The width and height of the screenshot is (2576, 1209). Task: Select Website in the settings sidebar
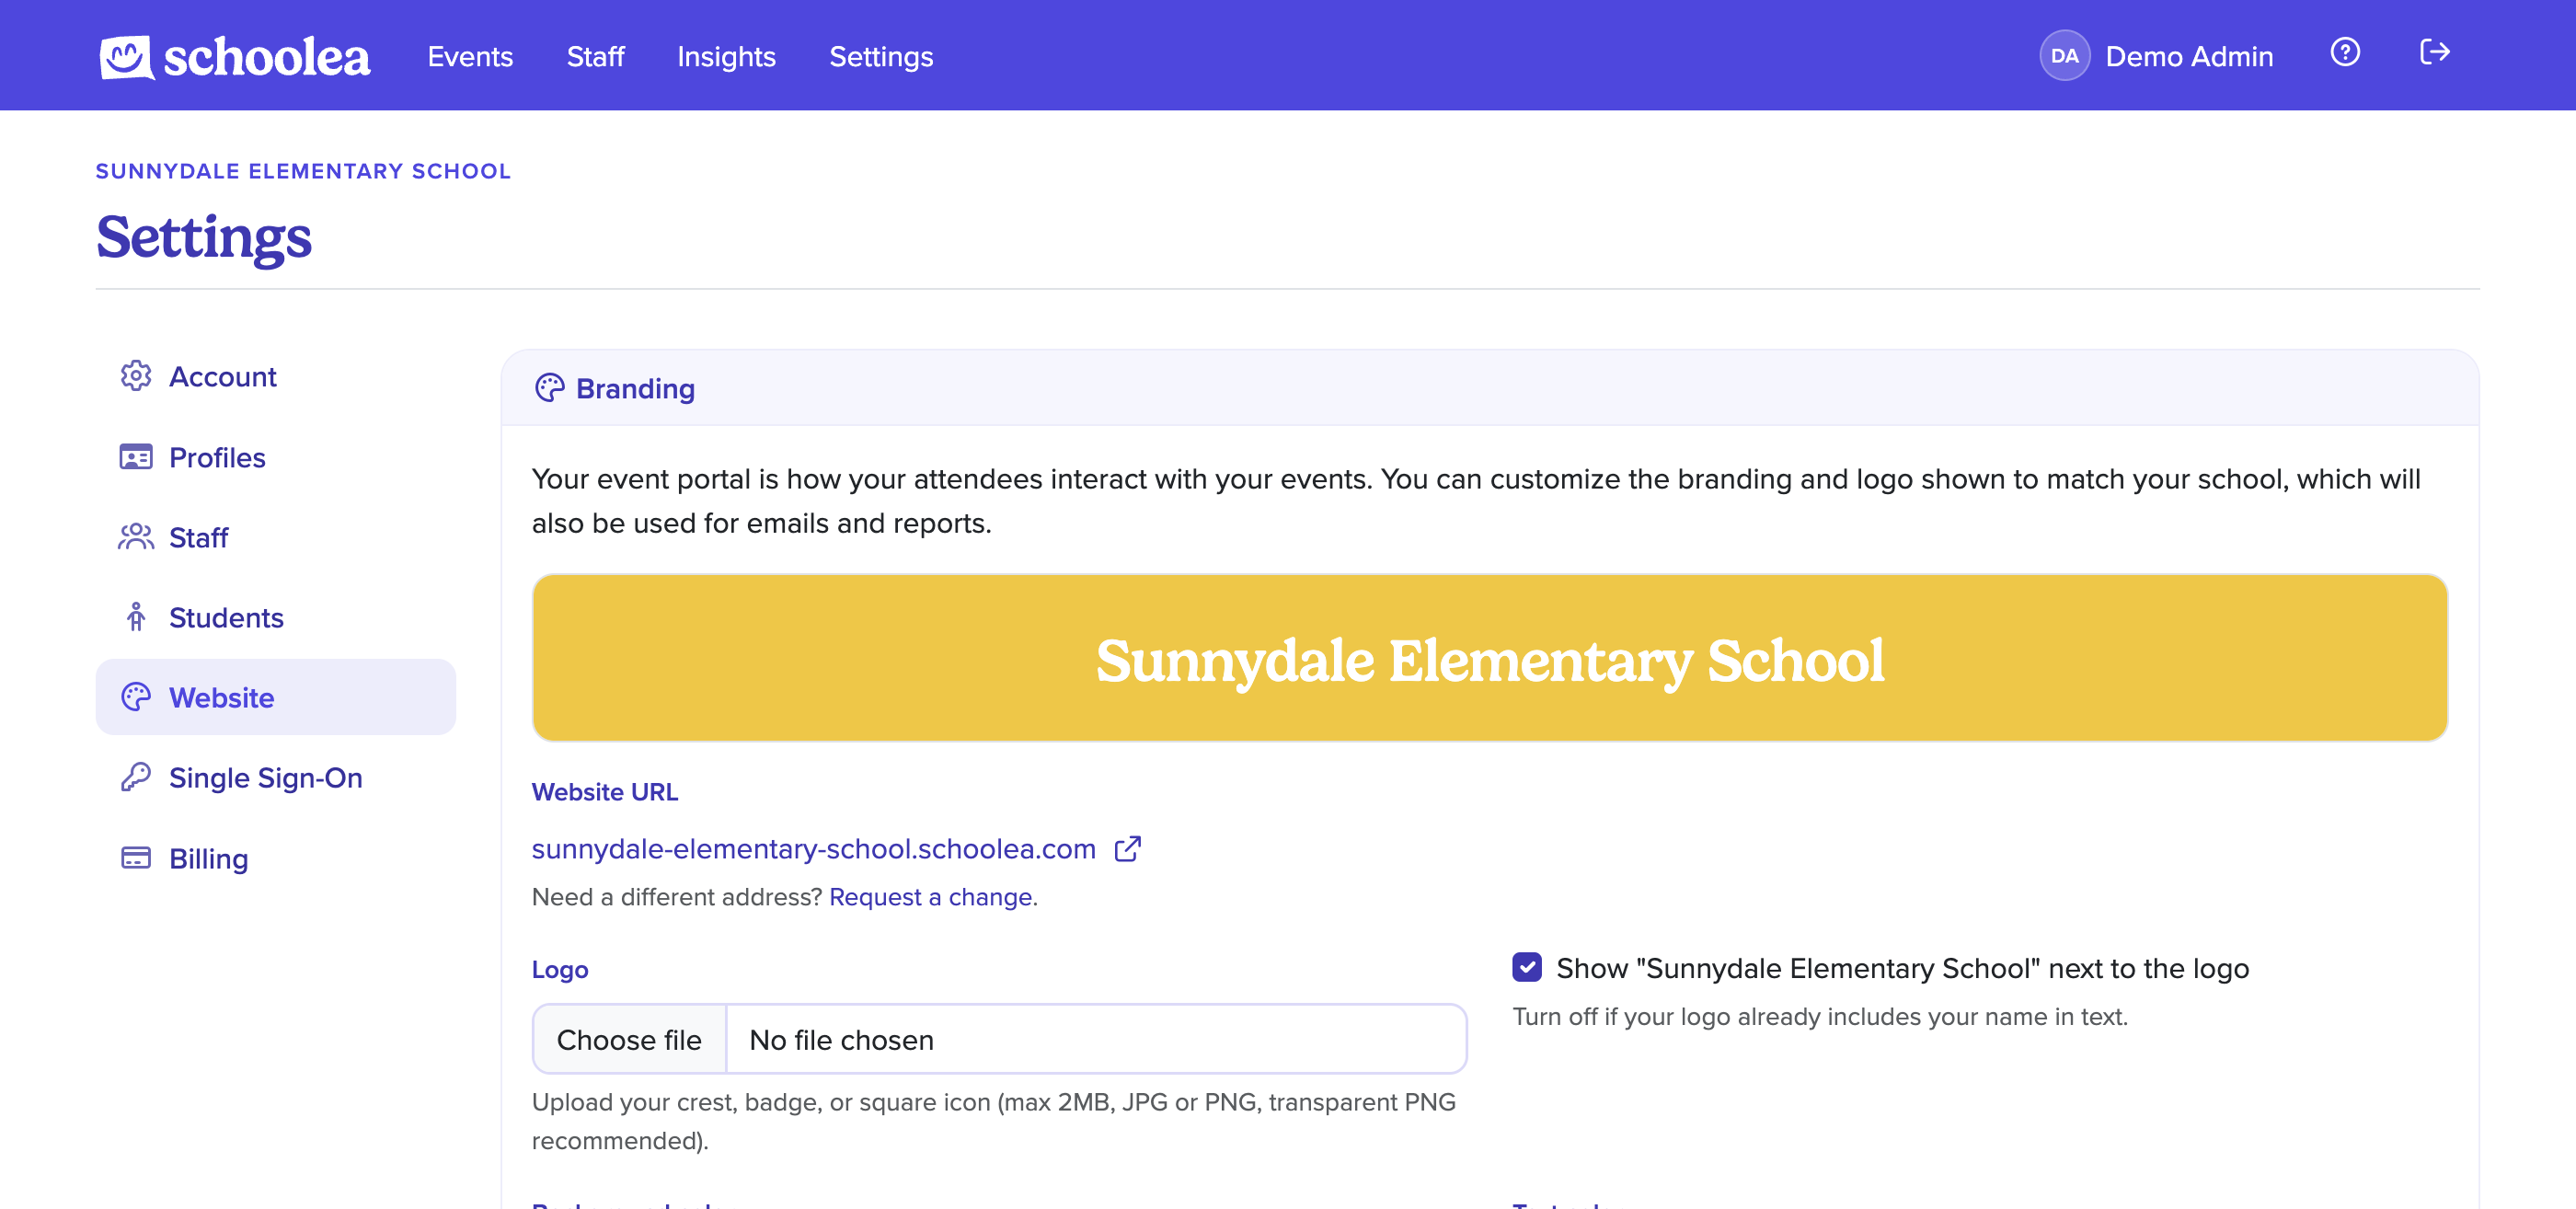coord(276,697)
